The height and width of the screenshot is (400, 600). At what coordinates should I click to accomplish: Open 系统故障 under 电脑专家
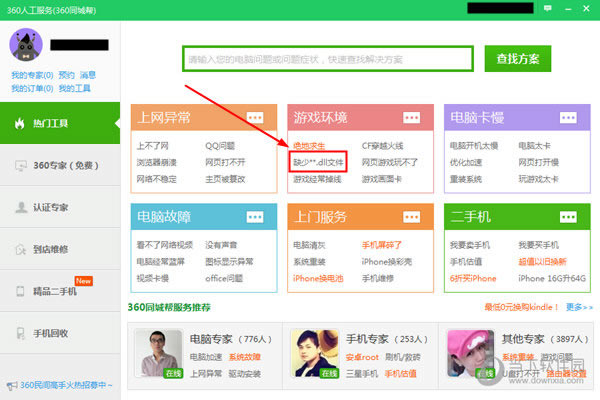(x=245, y=357)
